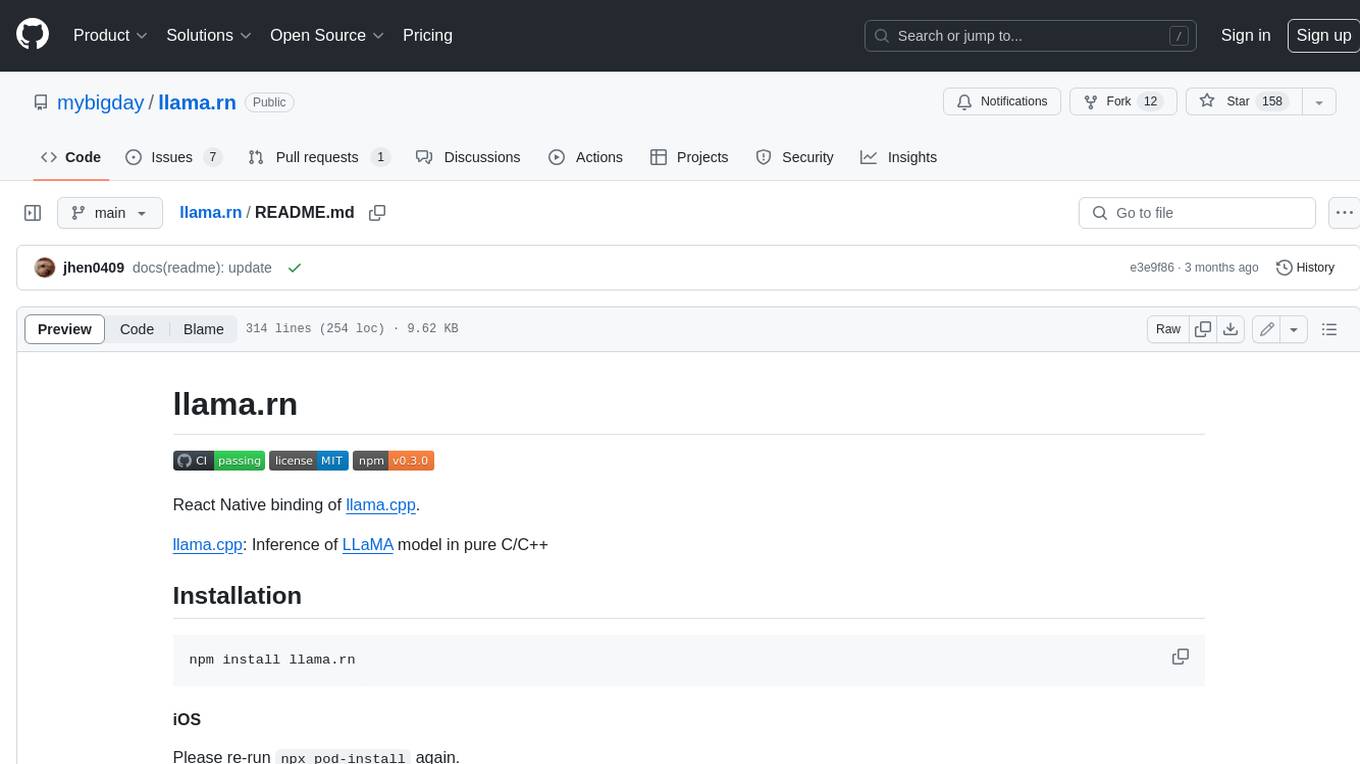Open the docs(readme): update commit message

click(x=202, y=268)
